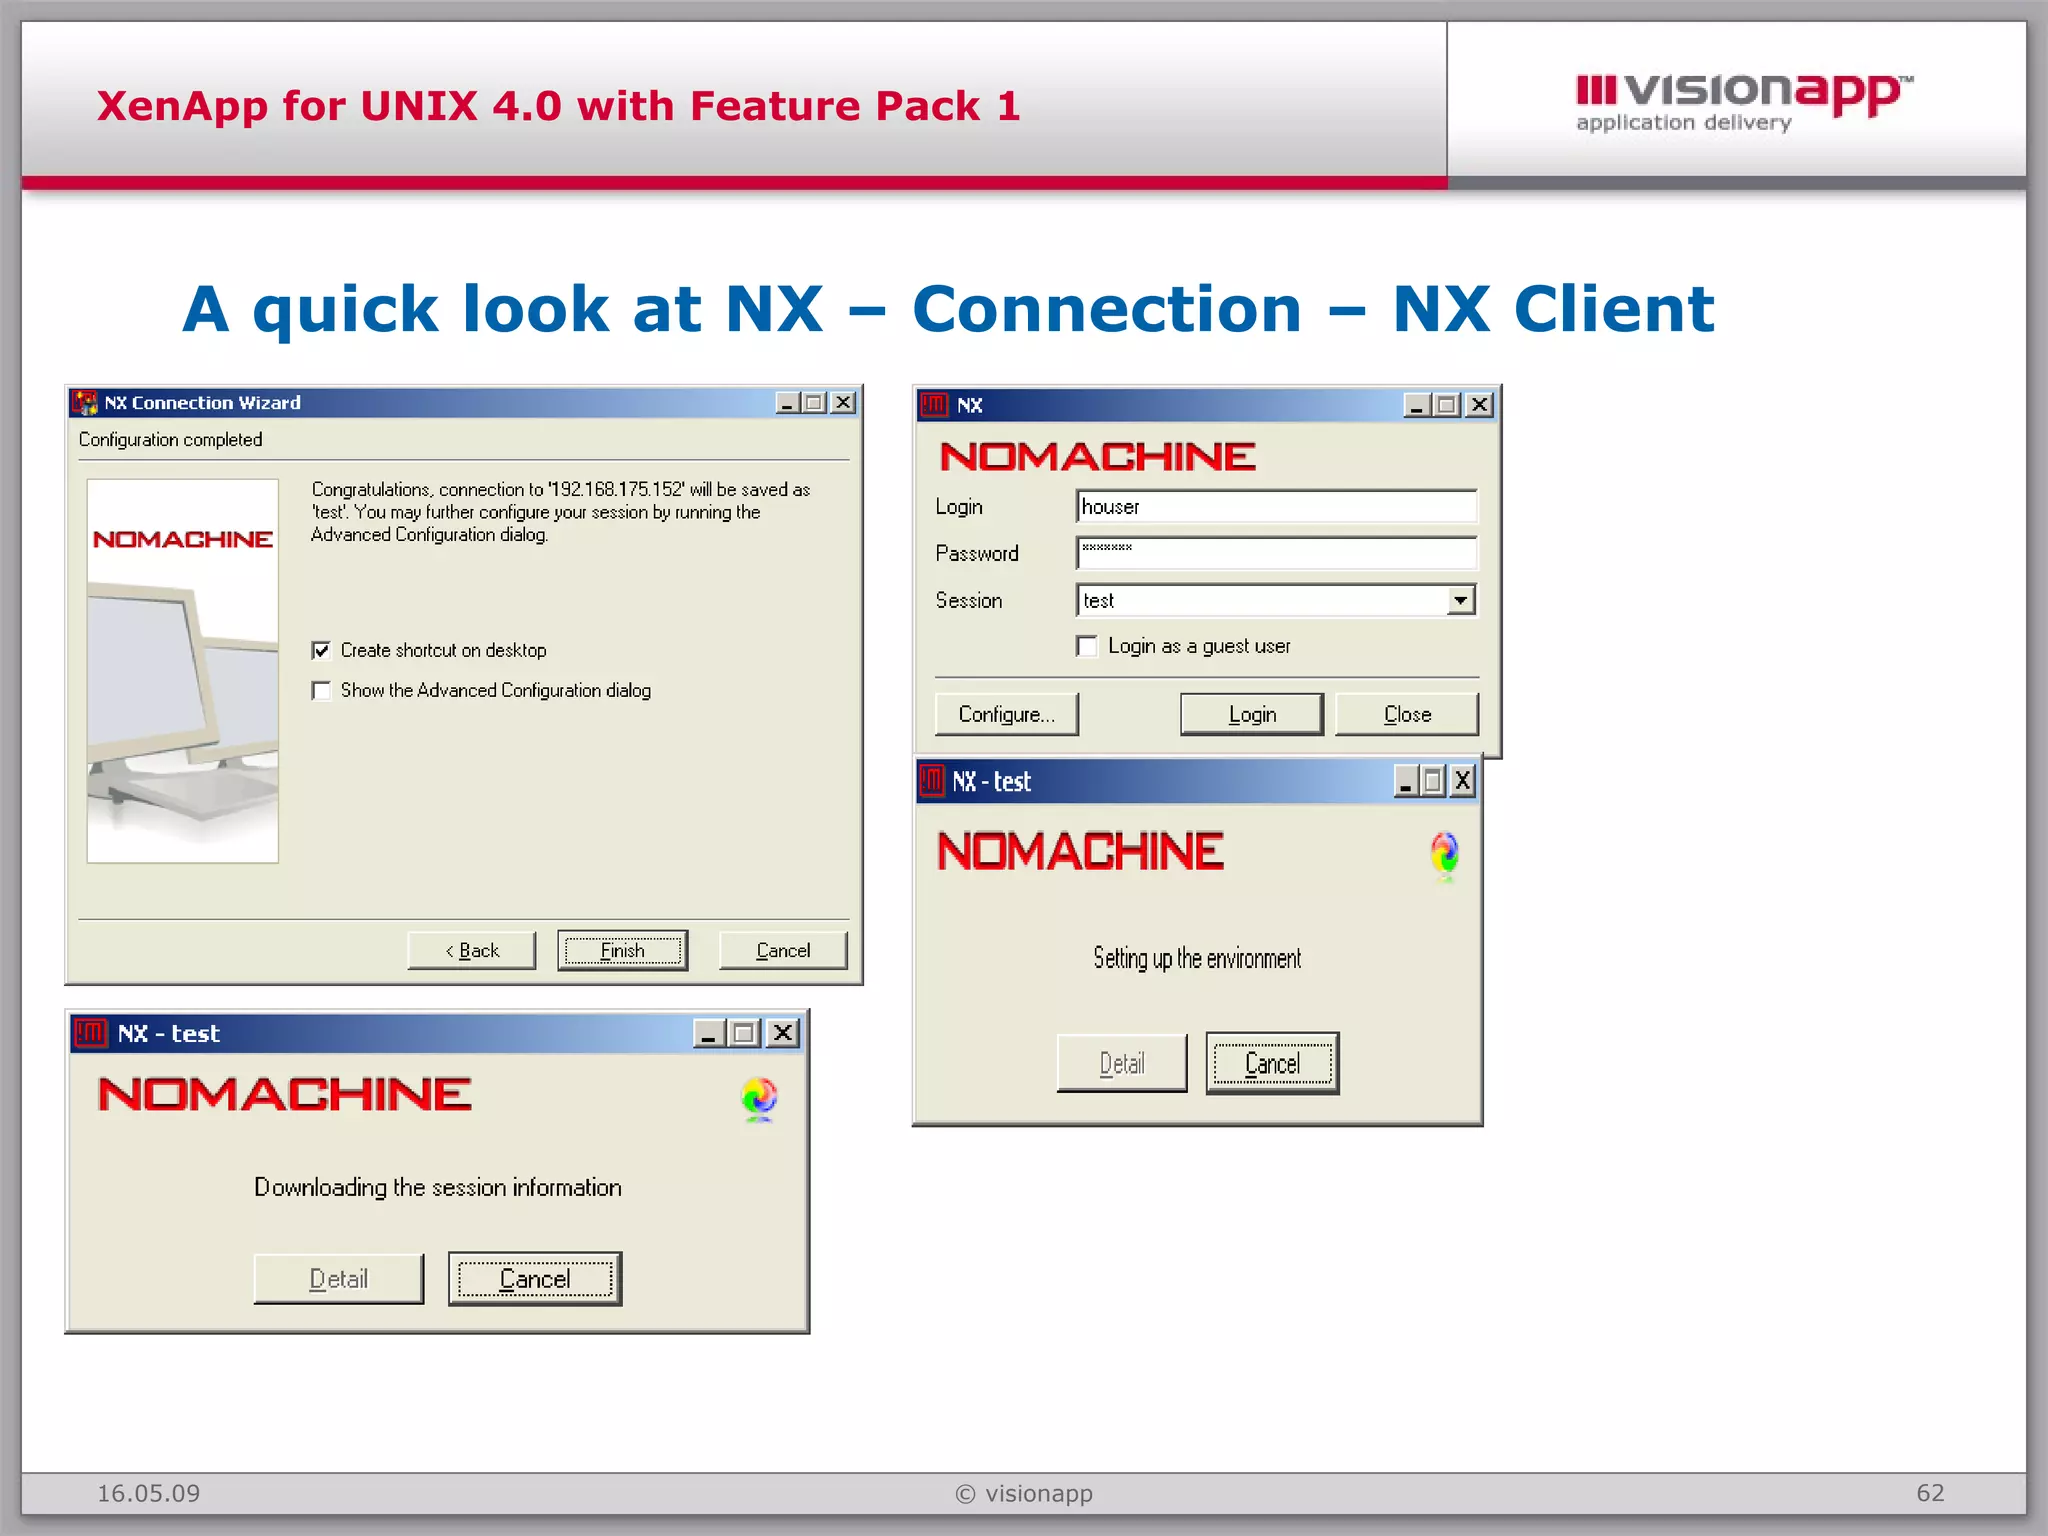Close the 'Setting up the environment' window
The image size is (2048, 1536).
click(x=1463, y=781)
